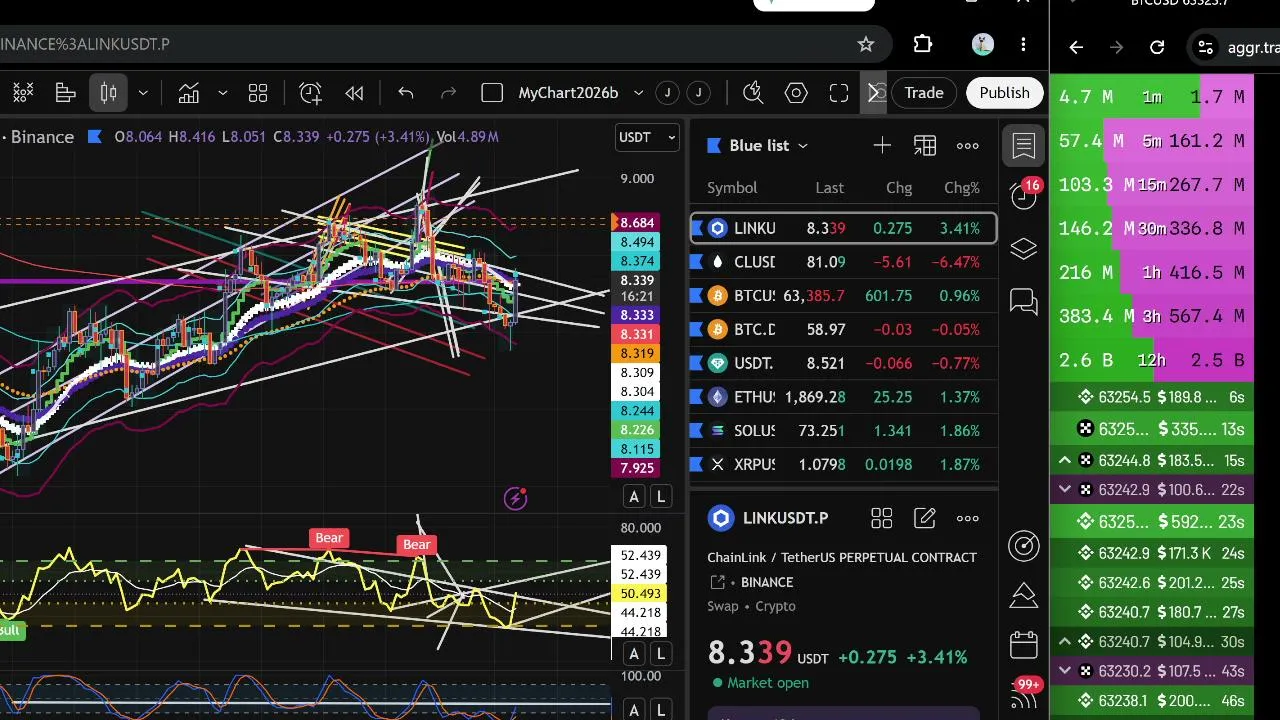Viewport: 1280px width, 720px height.
Task: Open the calendar icon in right sidebar
Action: (x=1024, y=645)
